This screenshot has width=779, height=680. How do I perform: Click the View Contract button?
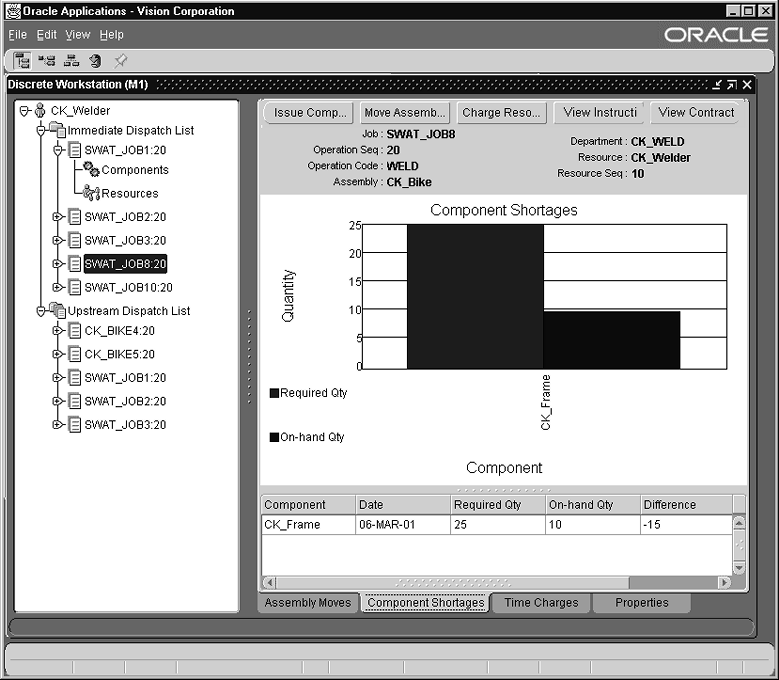coord(696,113)
